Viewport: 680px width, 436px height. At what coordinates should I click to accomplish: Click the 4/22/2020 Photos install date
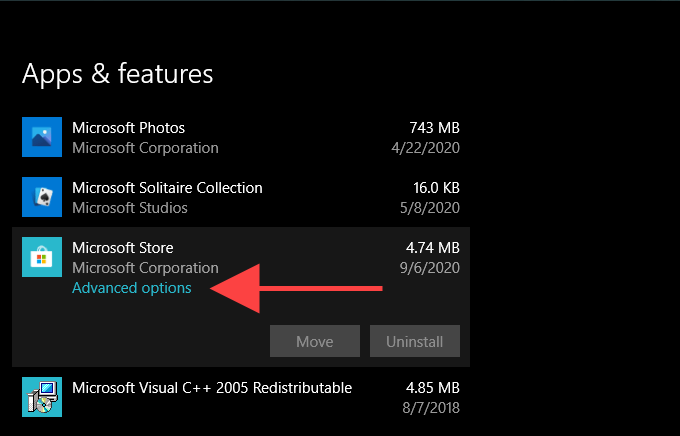(425, 148)
